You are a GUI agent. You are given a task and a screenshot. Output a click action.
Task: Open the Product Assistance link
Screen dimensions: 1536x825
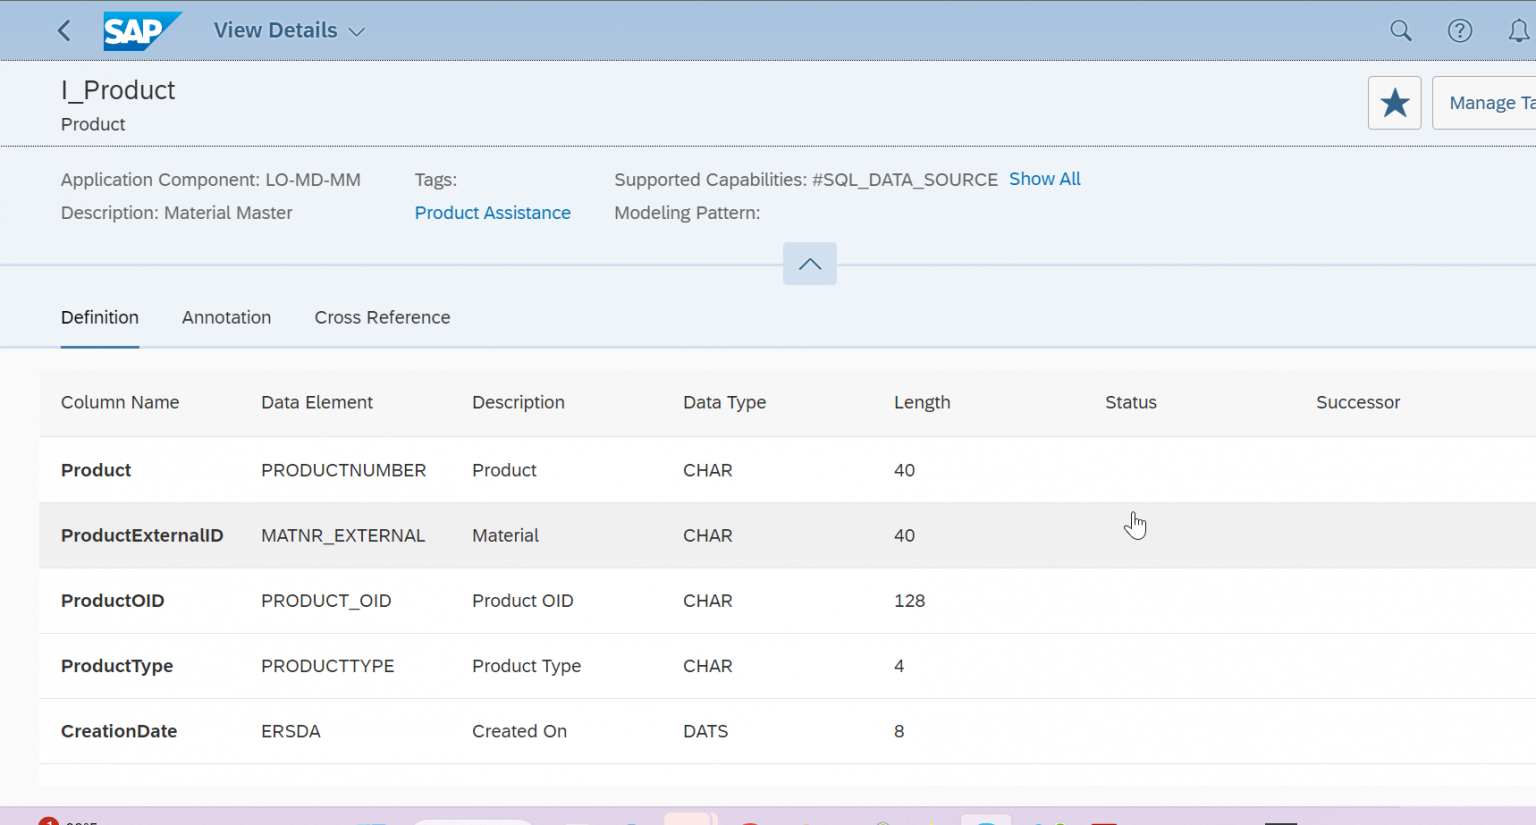coord(492,212)
